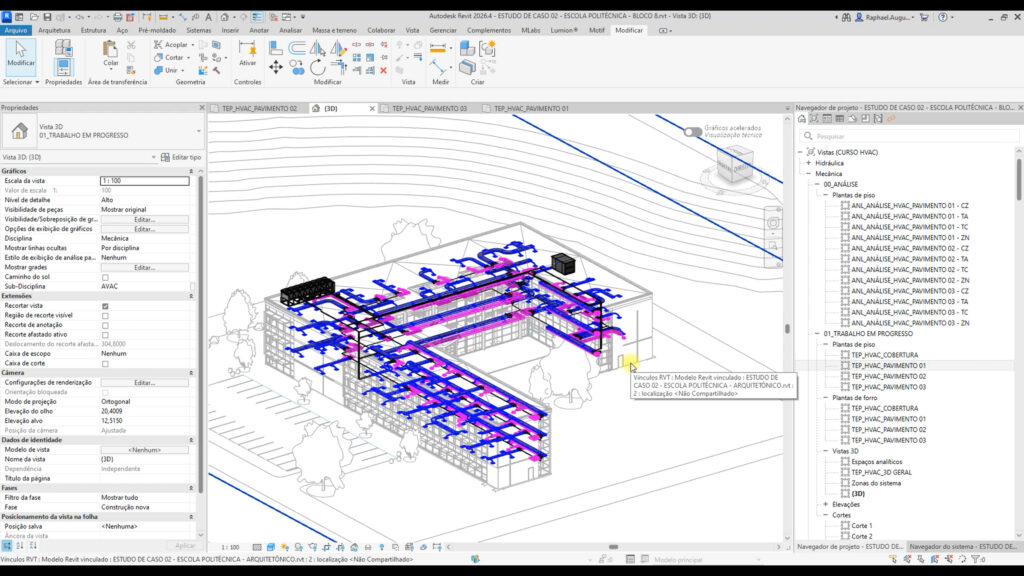Select the Move tool in Modificar panel
This screenshot has width=1024, height=576.
pyautogui.click(x=276, y=67)
